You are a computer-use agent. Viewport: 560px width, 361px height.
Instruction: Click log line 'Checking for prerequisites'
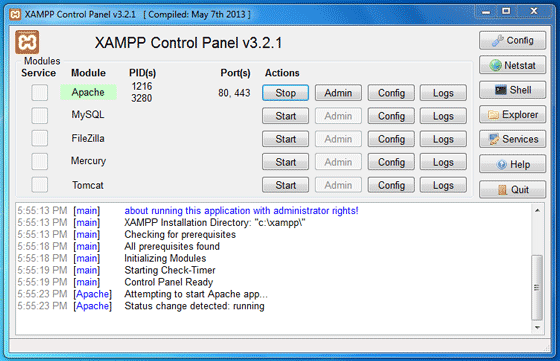180,234
